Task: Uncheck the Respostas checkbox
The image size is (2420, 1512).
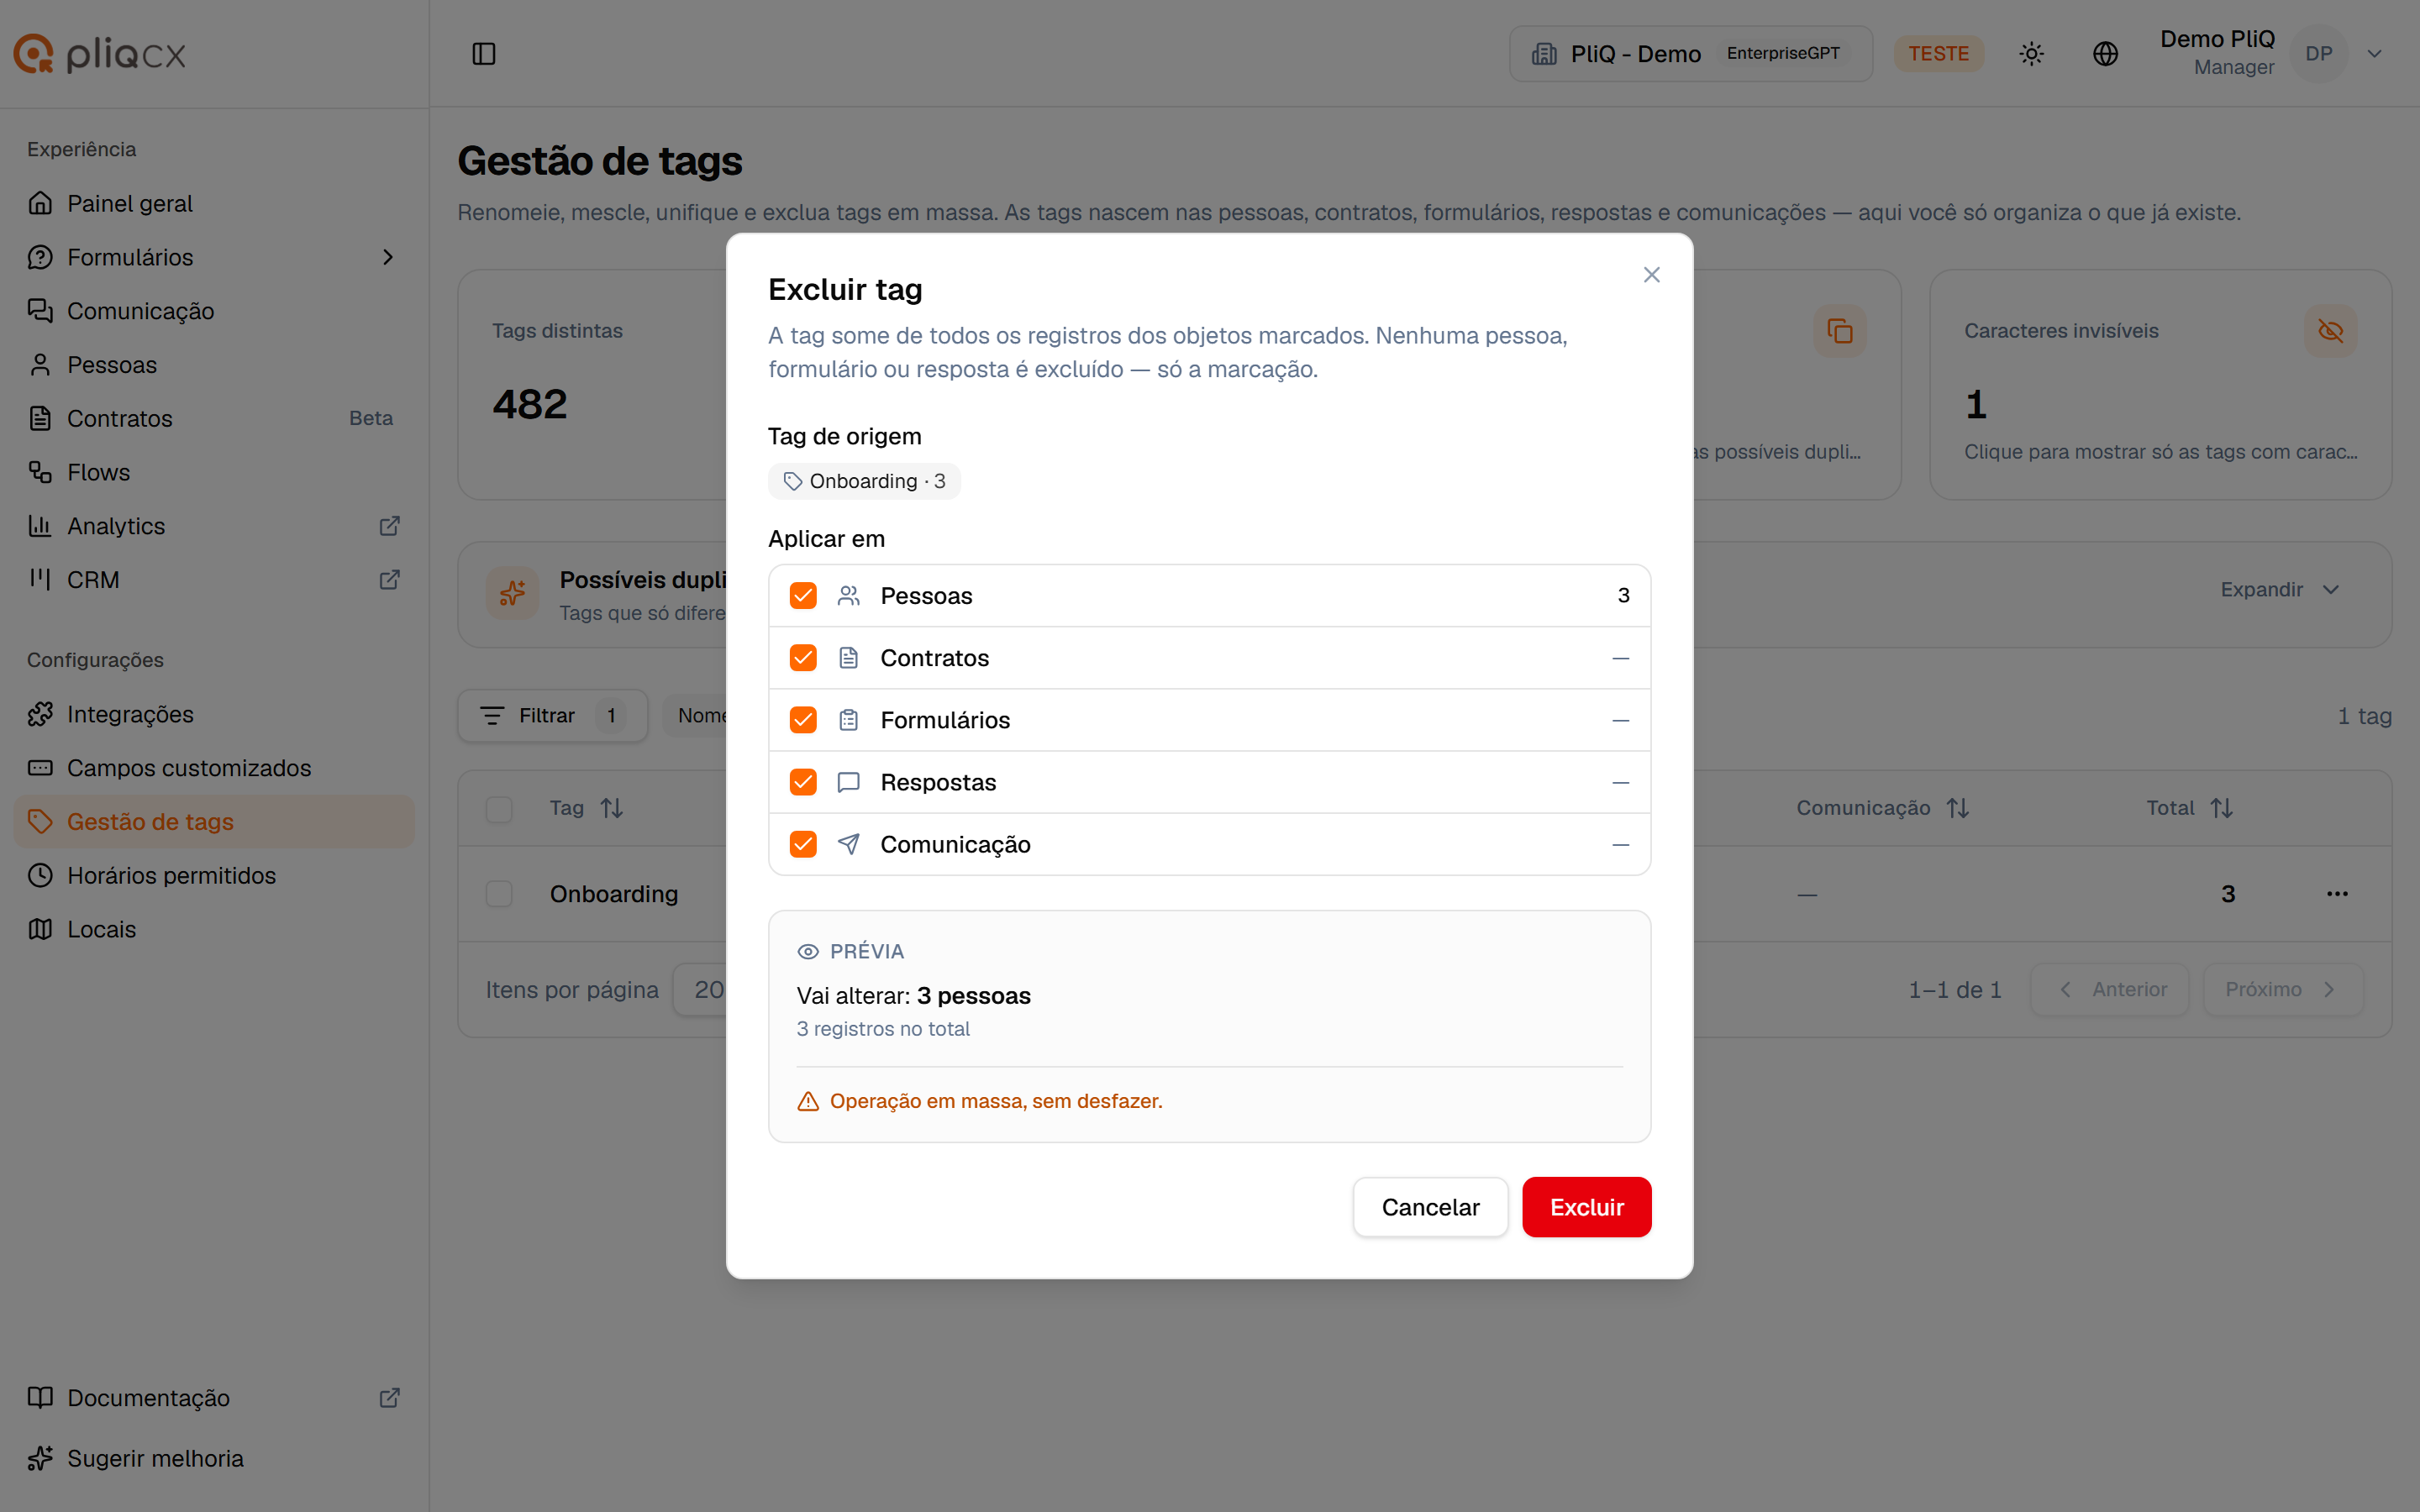Action: coord(803,782)
